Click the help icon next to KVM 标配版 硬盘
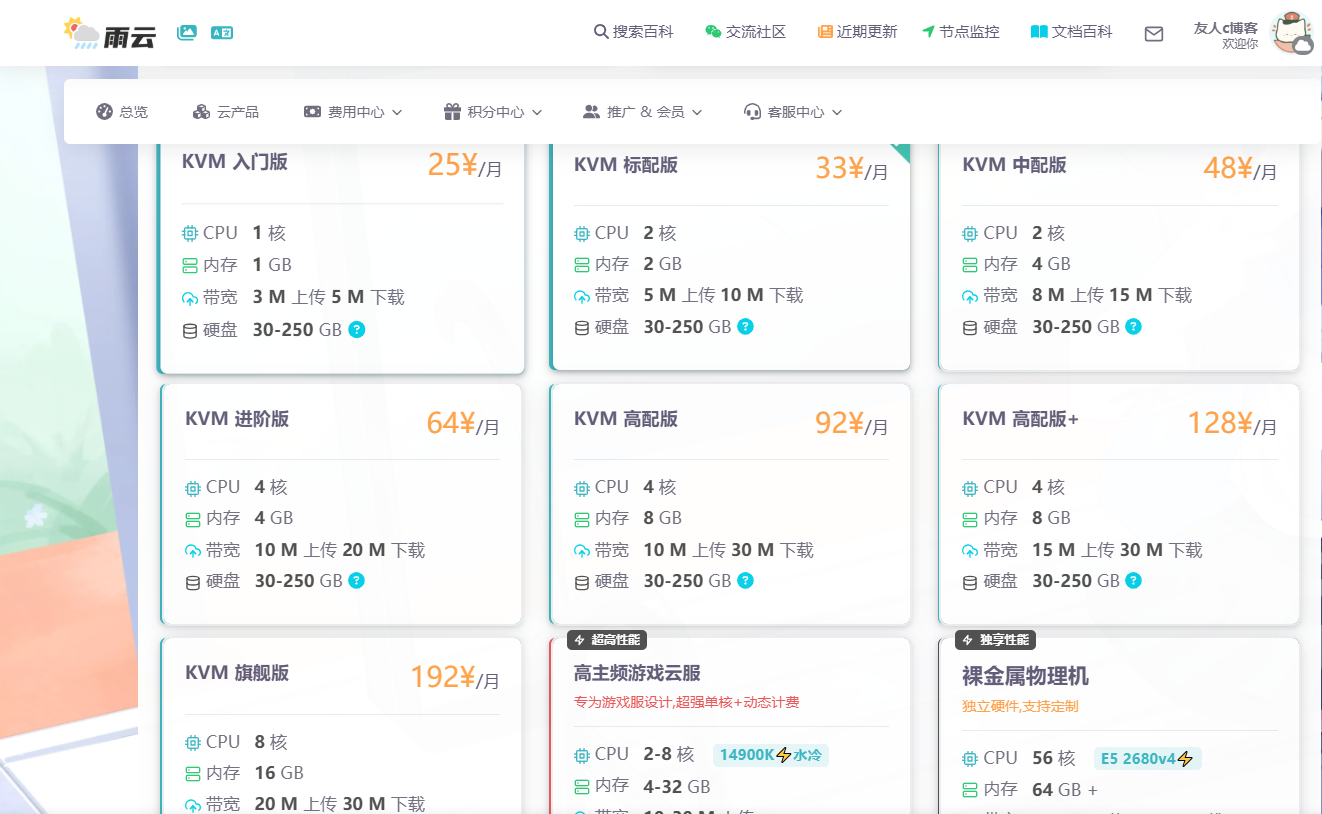Screen dimensions: 1322x814 (745, 326)
